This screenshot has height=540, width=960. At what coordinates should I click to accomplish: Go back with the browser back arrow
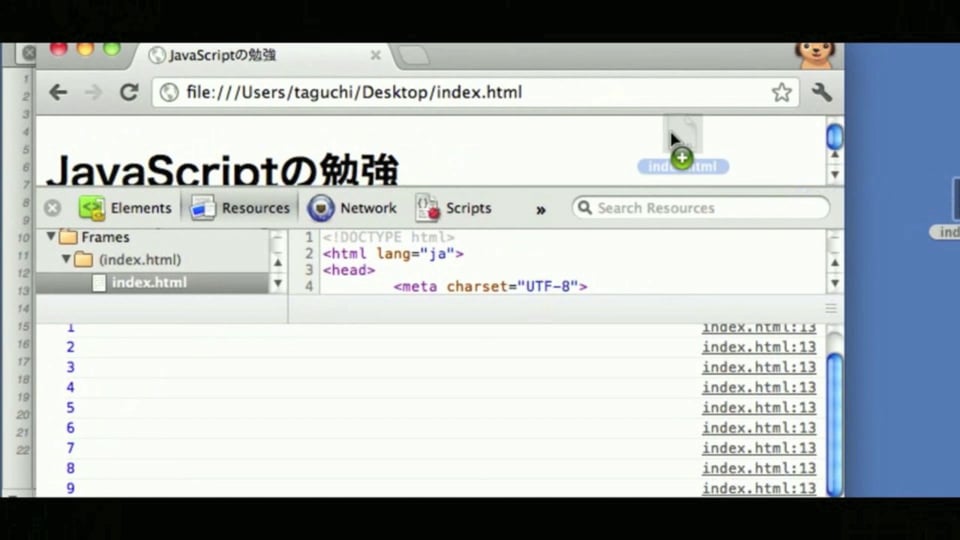point(58,92)
